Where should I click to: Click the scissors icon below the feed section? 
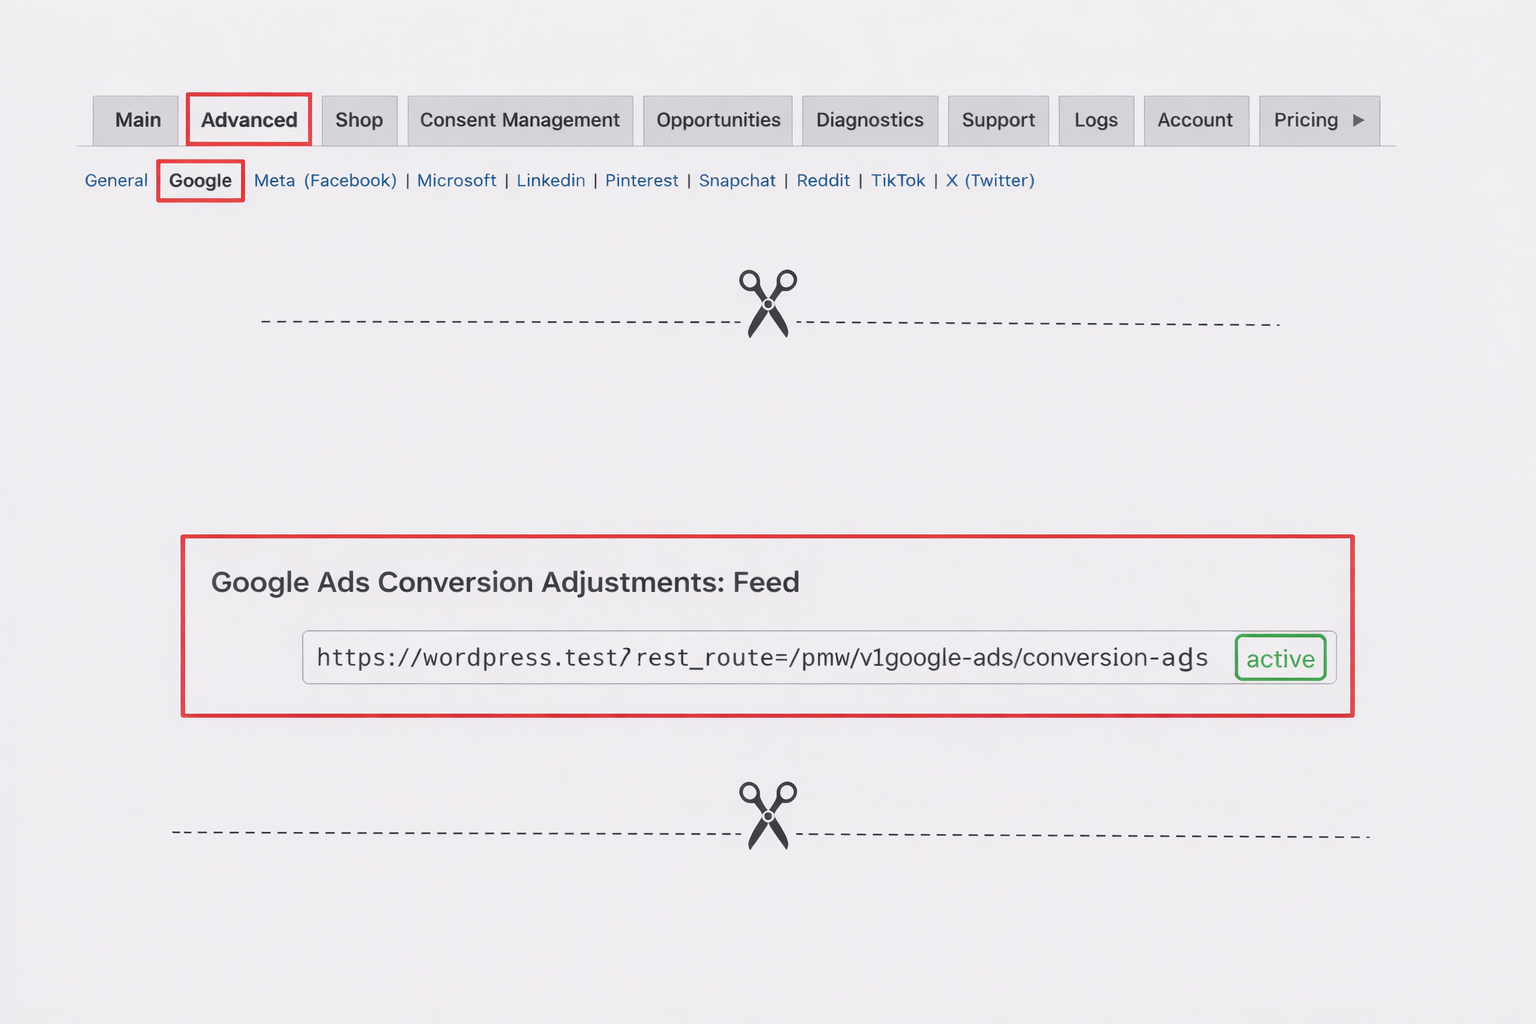point(768,815)
